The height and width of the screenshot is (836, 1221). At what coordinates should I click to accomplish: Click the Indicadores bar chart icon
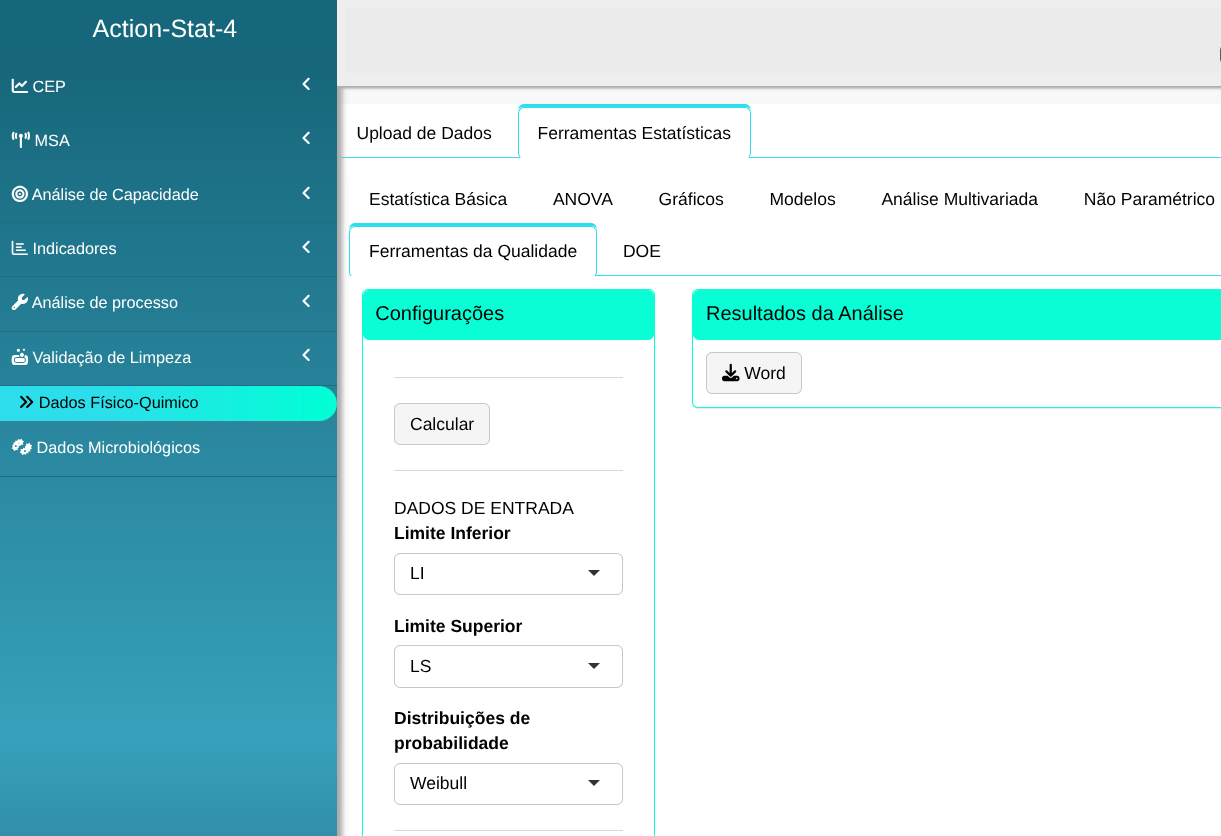point(20,248)
